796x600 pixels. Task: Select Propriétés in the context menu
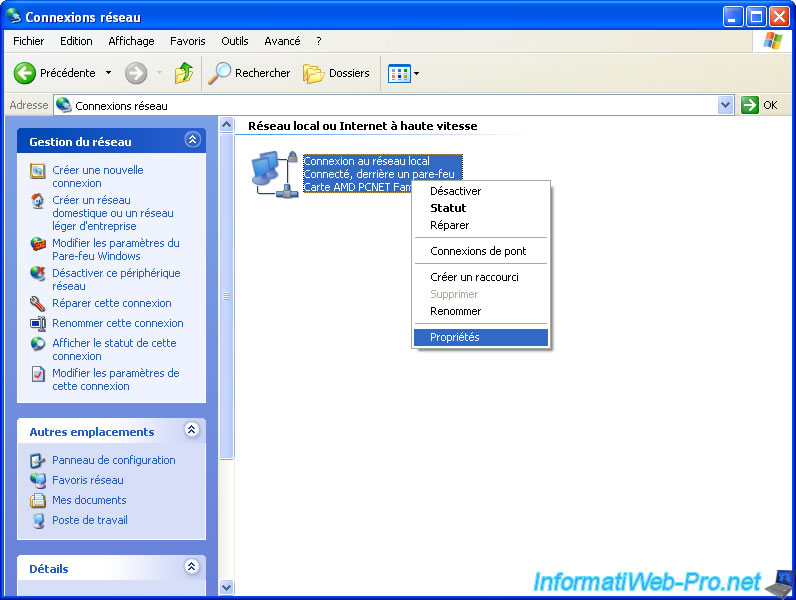(455, 337)
